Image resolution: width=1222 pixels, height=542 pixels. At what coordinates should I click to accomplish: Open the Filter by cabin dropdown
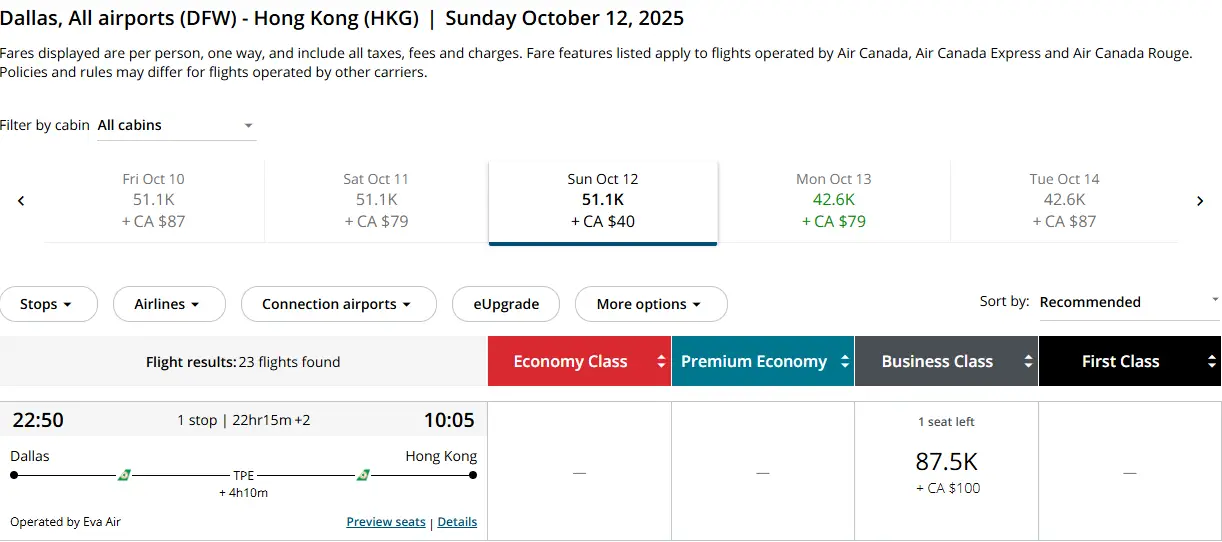click(x=176, y=126)
